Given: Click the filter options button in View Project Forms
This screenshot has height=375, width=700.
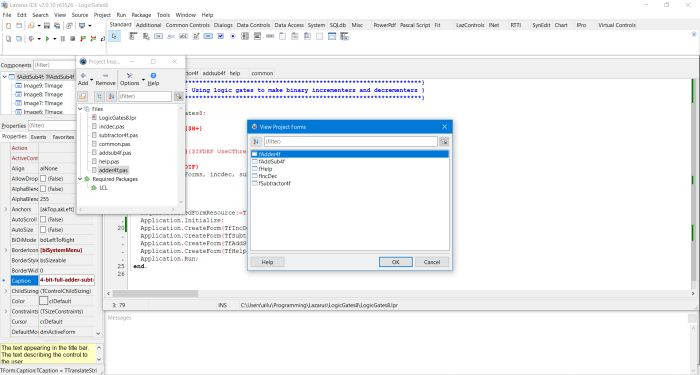Looking at the screenshot, I should click(444, 142).
